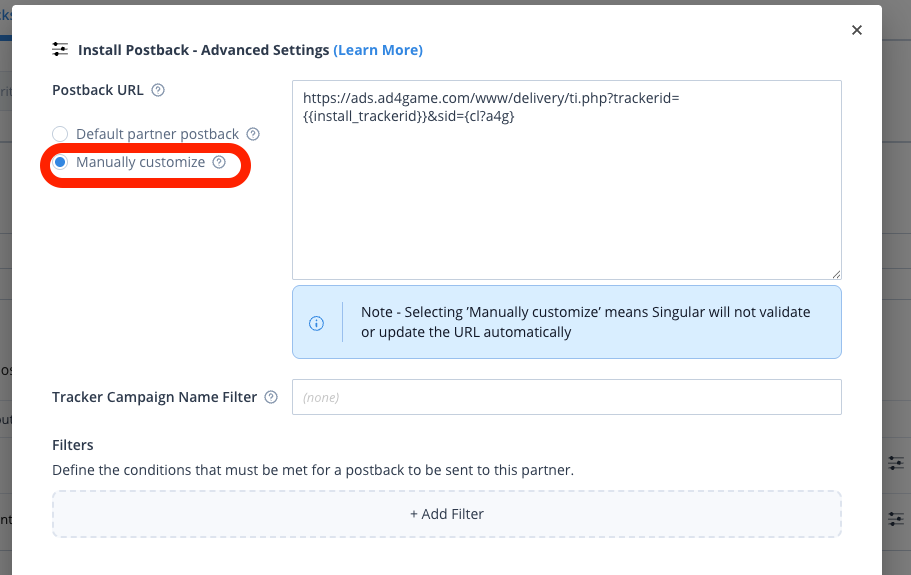Screen dimensions: 911x575
Task: Click the note text about Manually customize
Action: (x=585, y=322)
